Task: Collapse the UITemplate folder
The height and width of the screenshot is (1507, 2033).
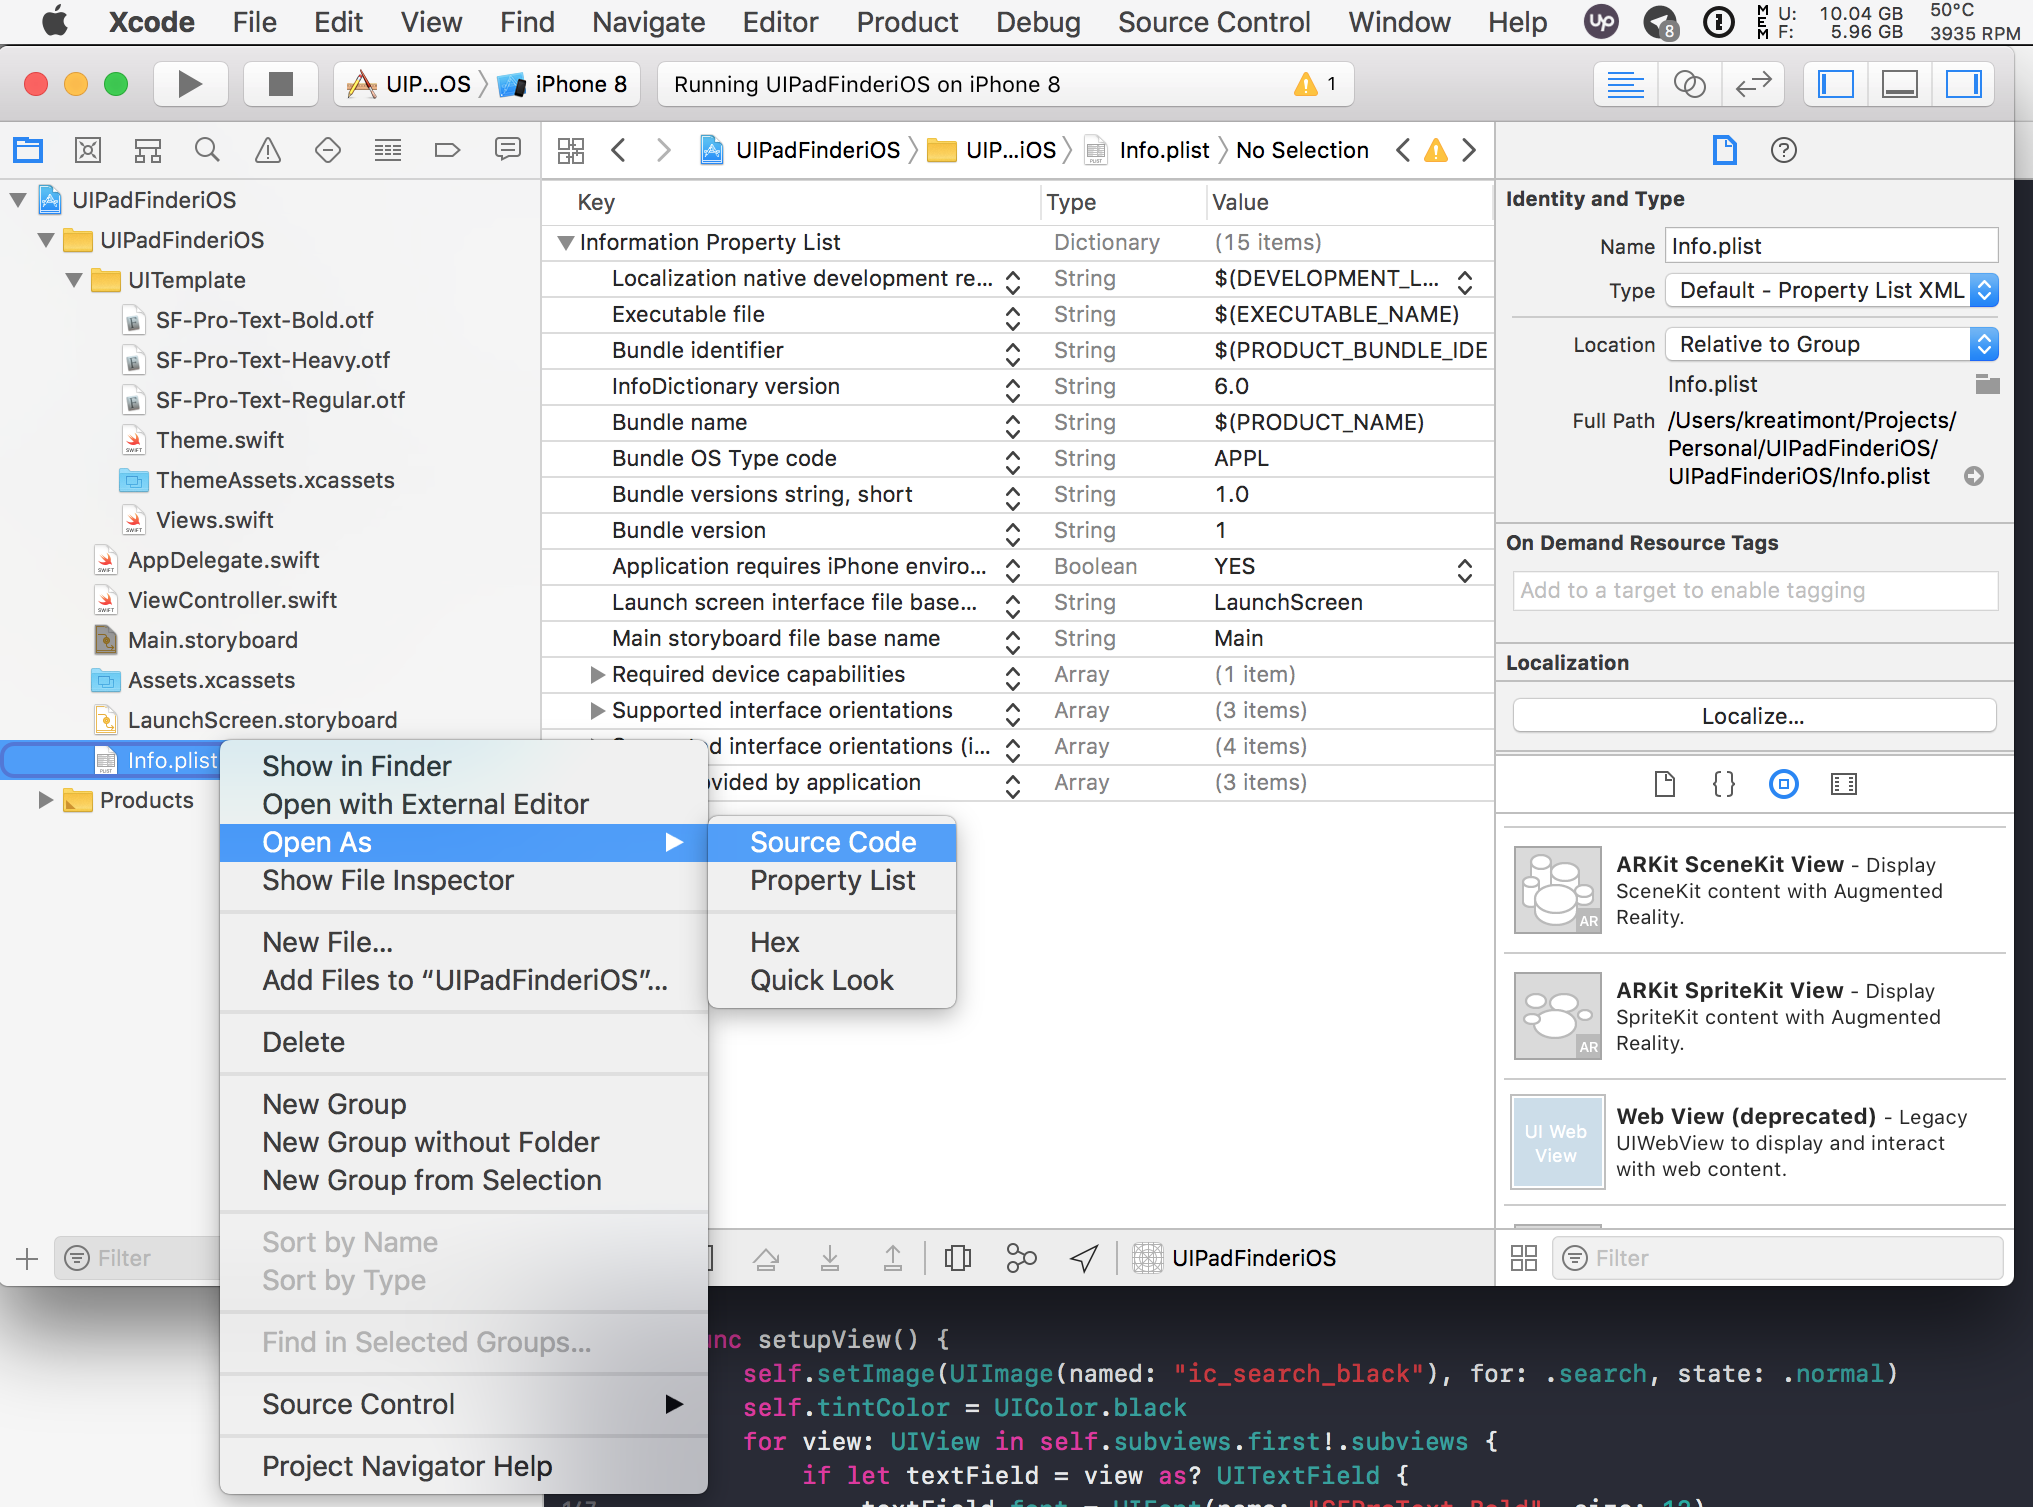Action: click(x=74, y=280)
